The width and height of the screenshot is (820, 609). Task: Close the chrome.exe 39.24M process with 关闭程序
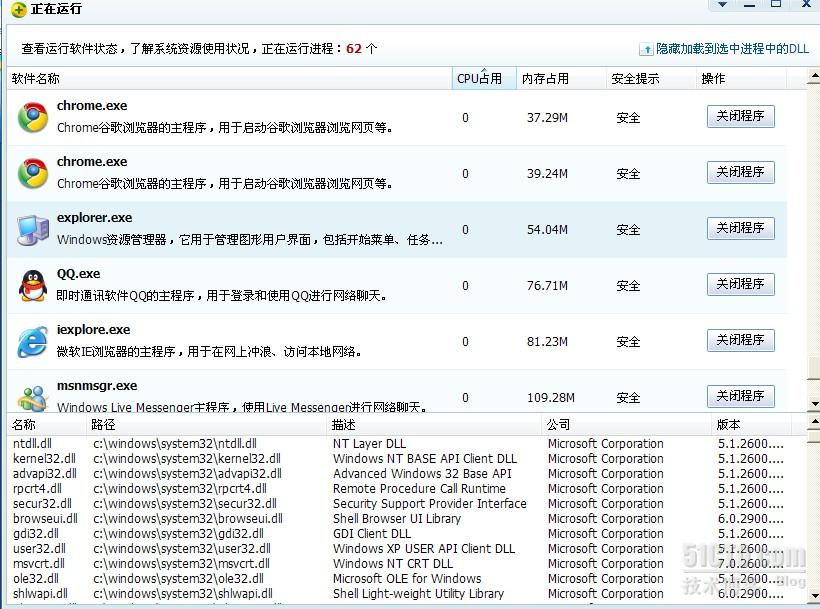pyautogui.click(x=741, y=172)
